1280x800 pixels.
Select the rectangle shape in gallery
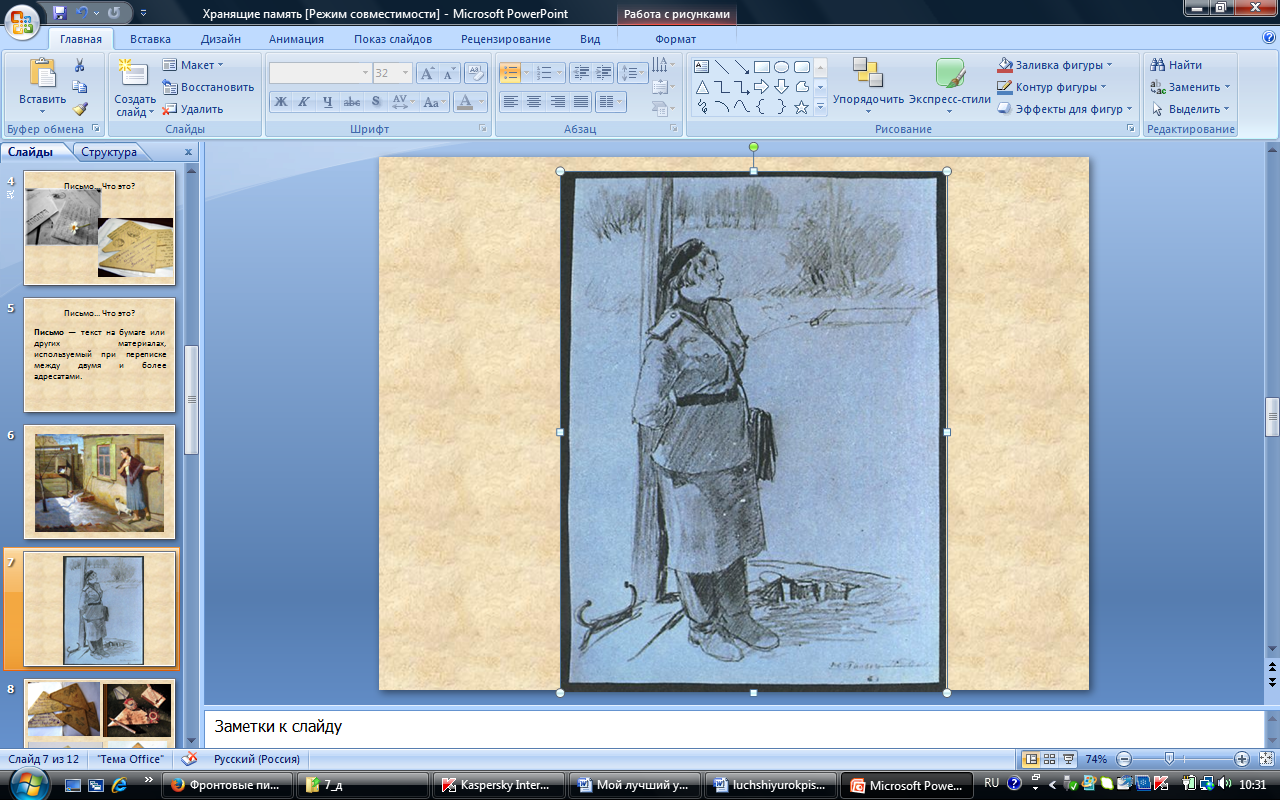click(762, 67)
